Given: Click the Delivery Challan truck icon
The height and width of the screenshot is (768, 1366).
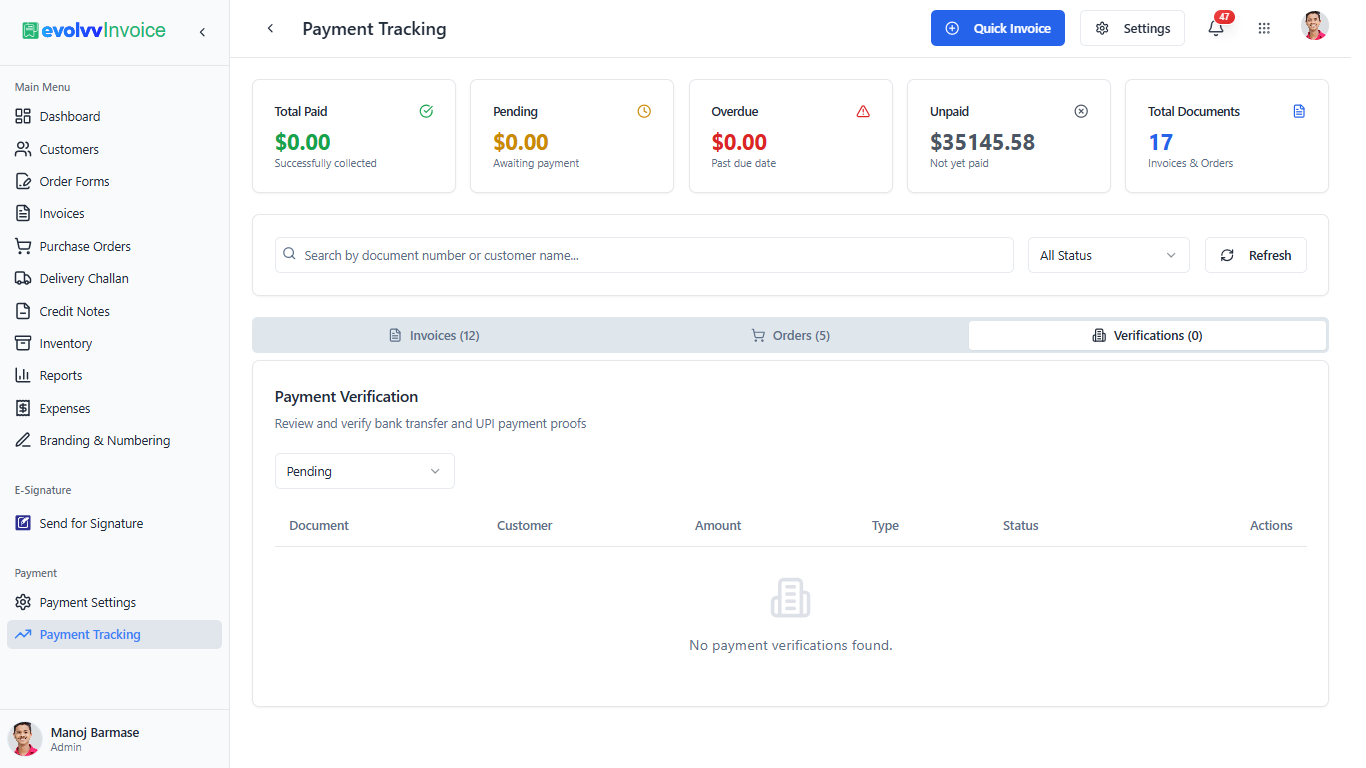Looking at the screenshot, I should (23, 278).
